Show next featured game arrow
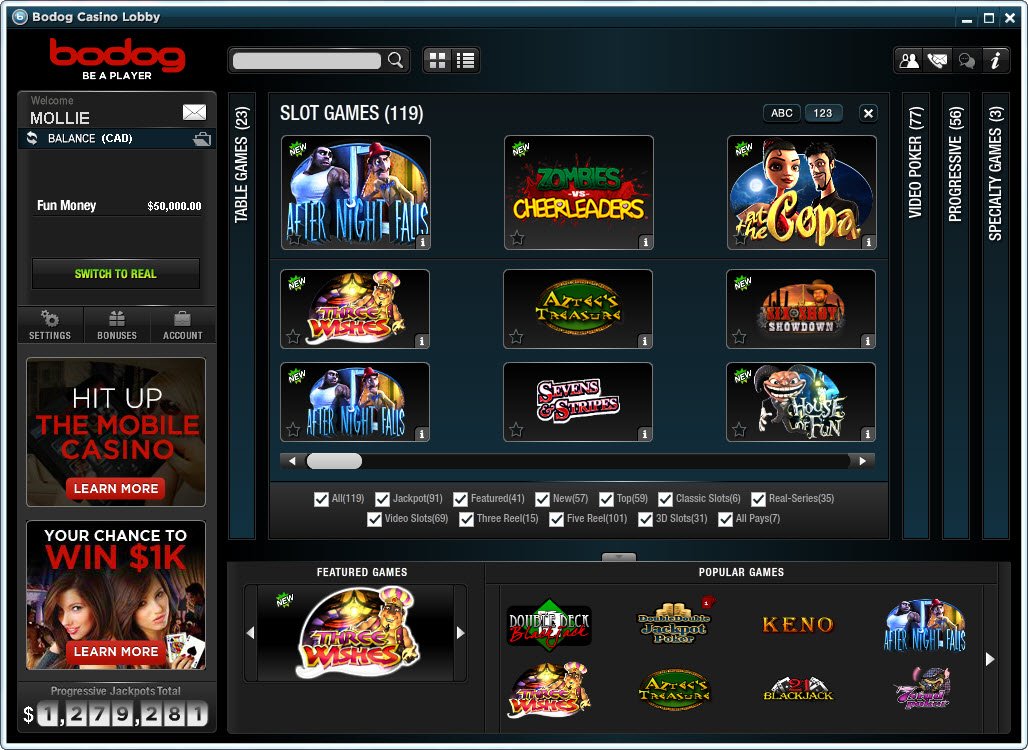Image resolution: width=1028 pixels, height=750 pixels. 460,633
